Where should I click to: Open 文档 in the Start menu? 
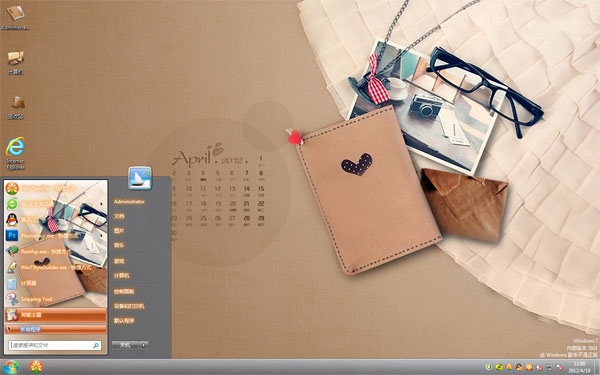pos(119,216)
